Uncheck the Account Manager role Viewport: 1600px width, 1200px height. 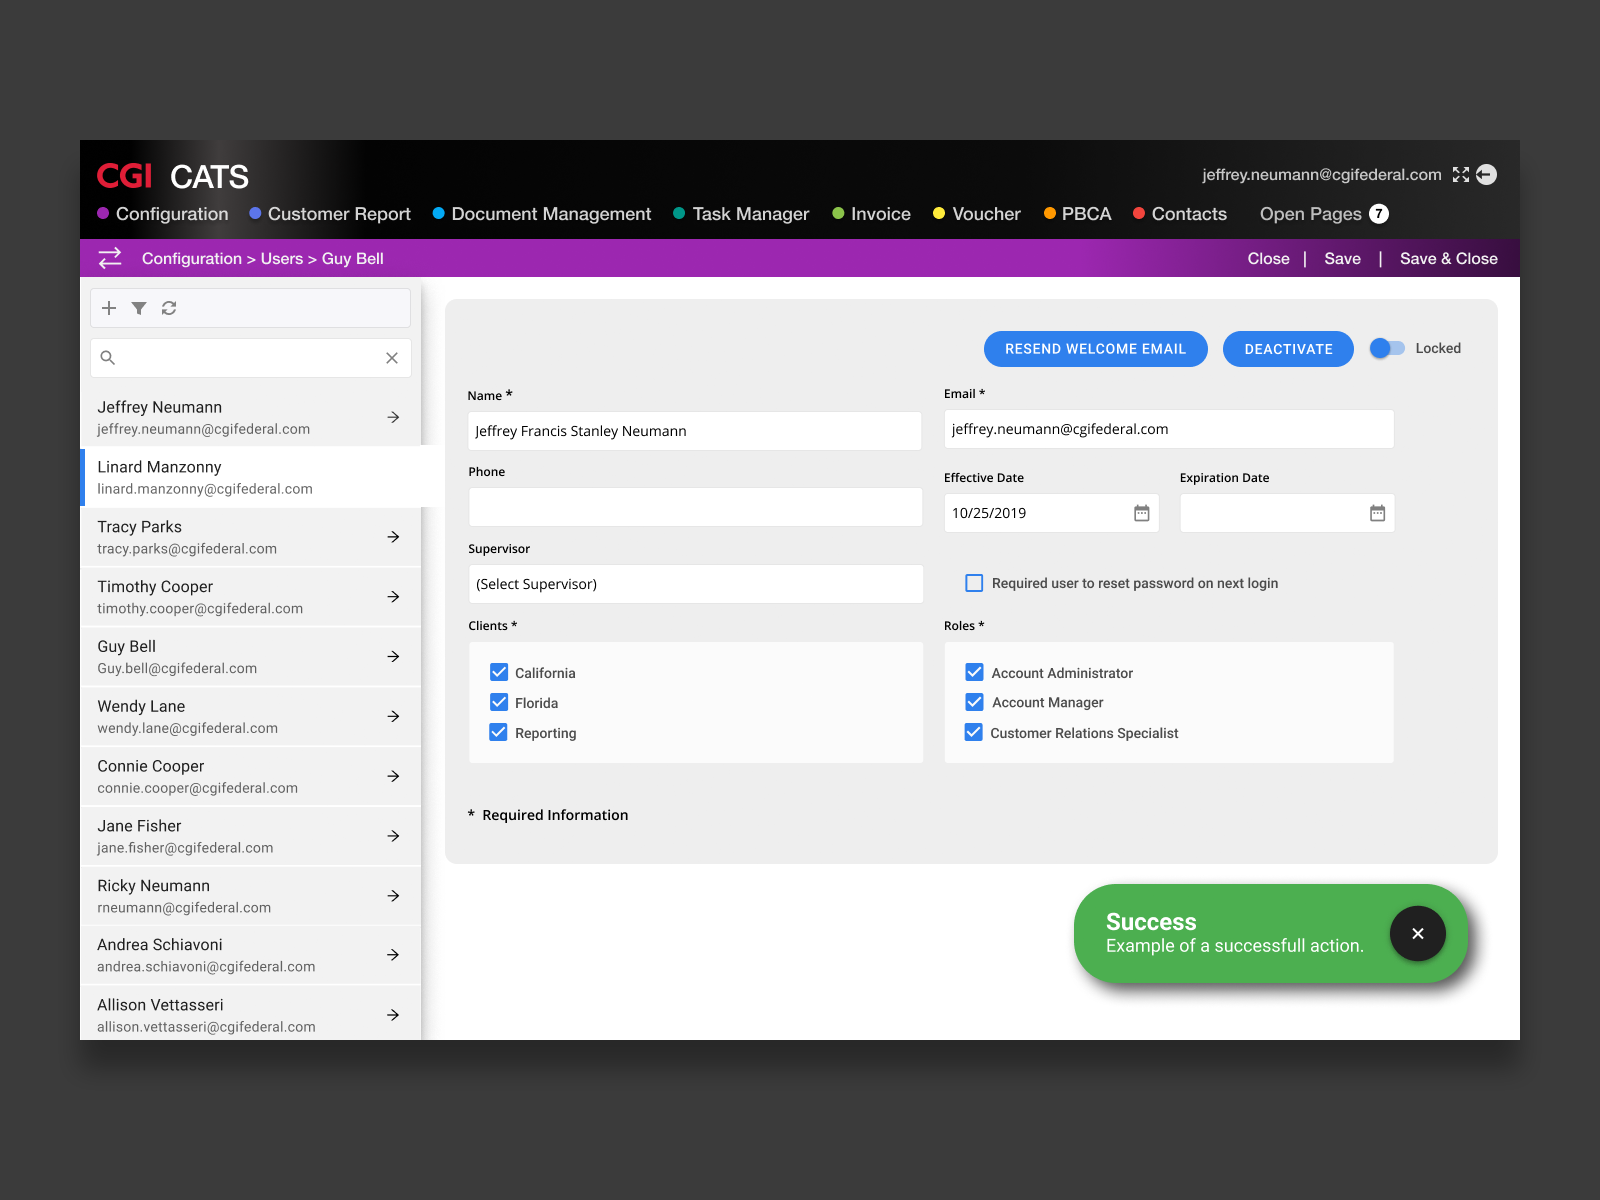click(974, 702)
